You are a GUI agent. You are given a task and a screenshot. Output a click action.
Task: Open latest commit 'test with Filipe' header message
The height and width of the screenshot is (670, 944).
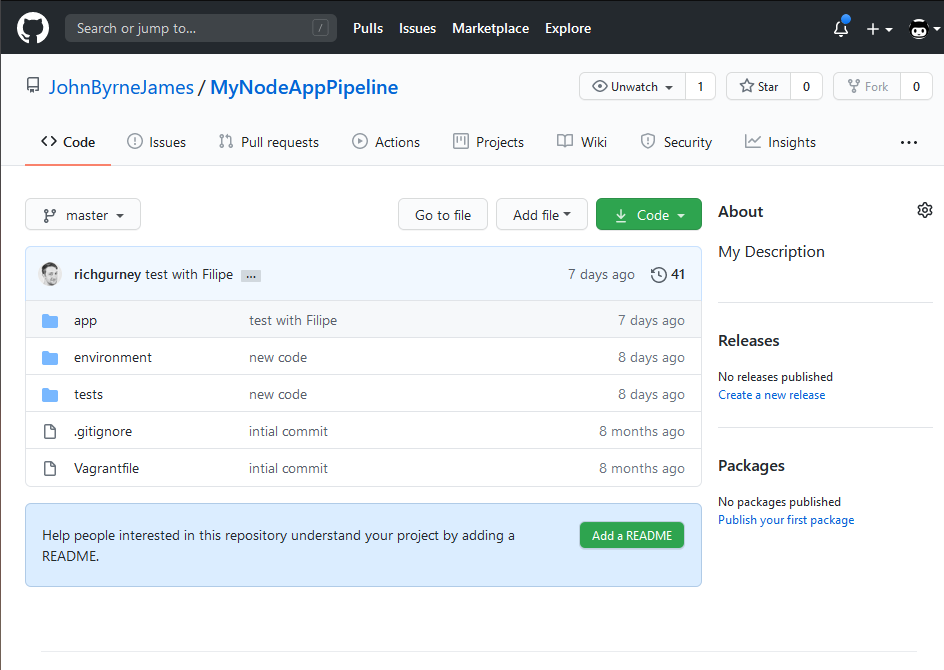(x=189, y=275)
